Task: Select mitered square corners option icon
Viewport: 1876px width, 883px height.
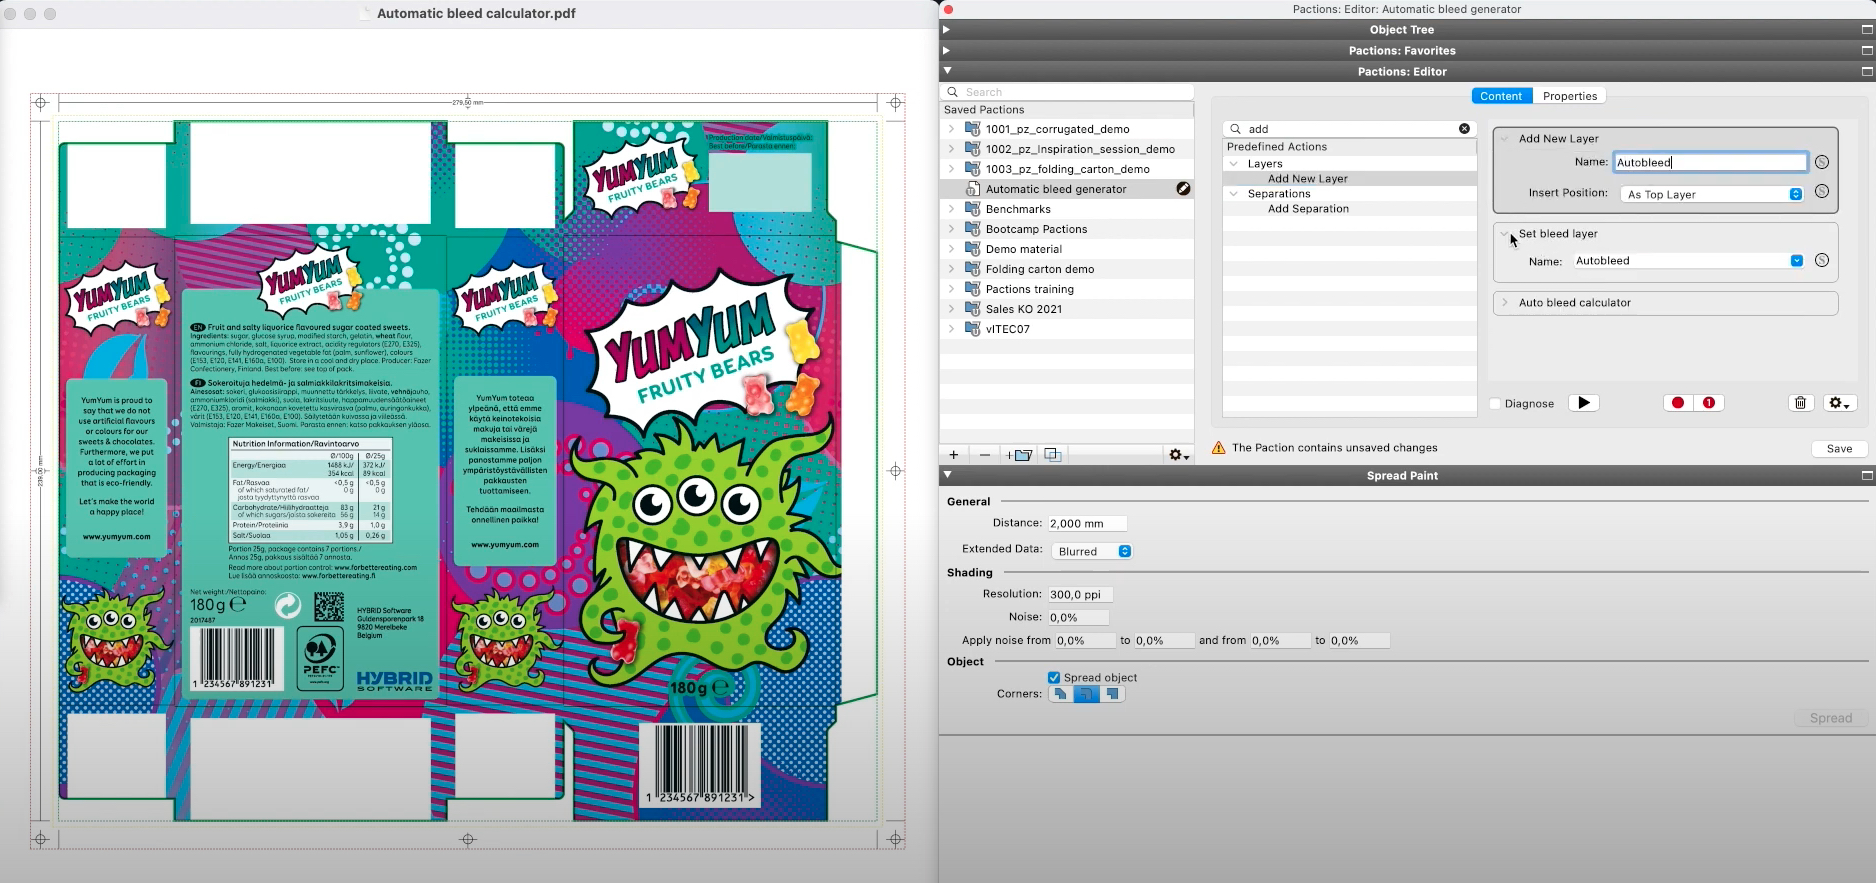Action: point(1112,694)
